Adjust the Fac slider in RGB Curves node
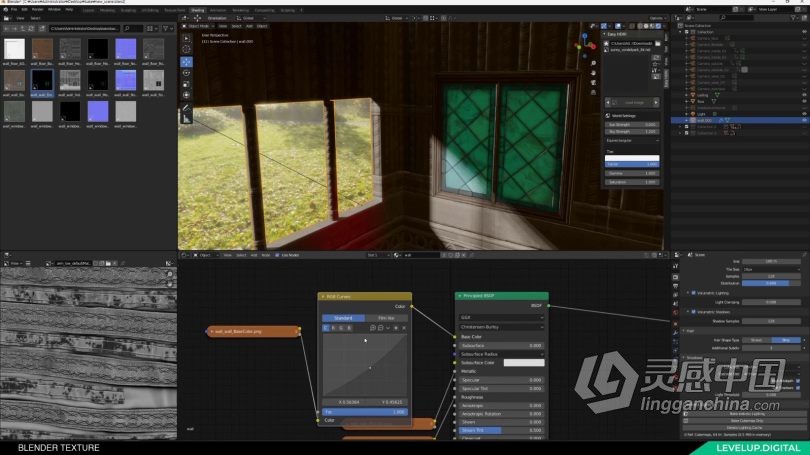This screenshot has width=810, height=455. tap(365, 412)
